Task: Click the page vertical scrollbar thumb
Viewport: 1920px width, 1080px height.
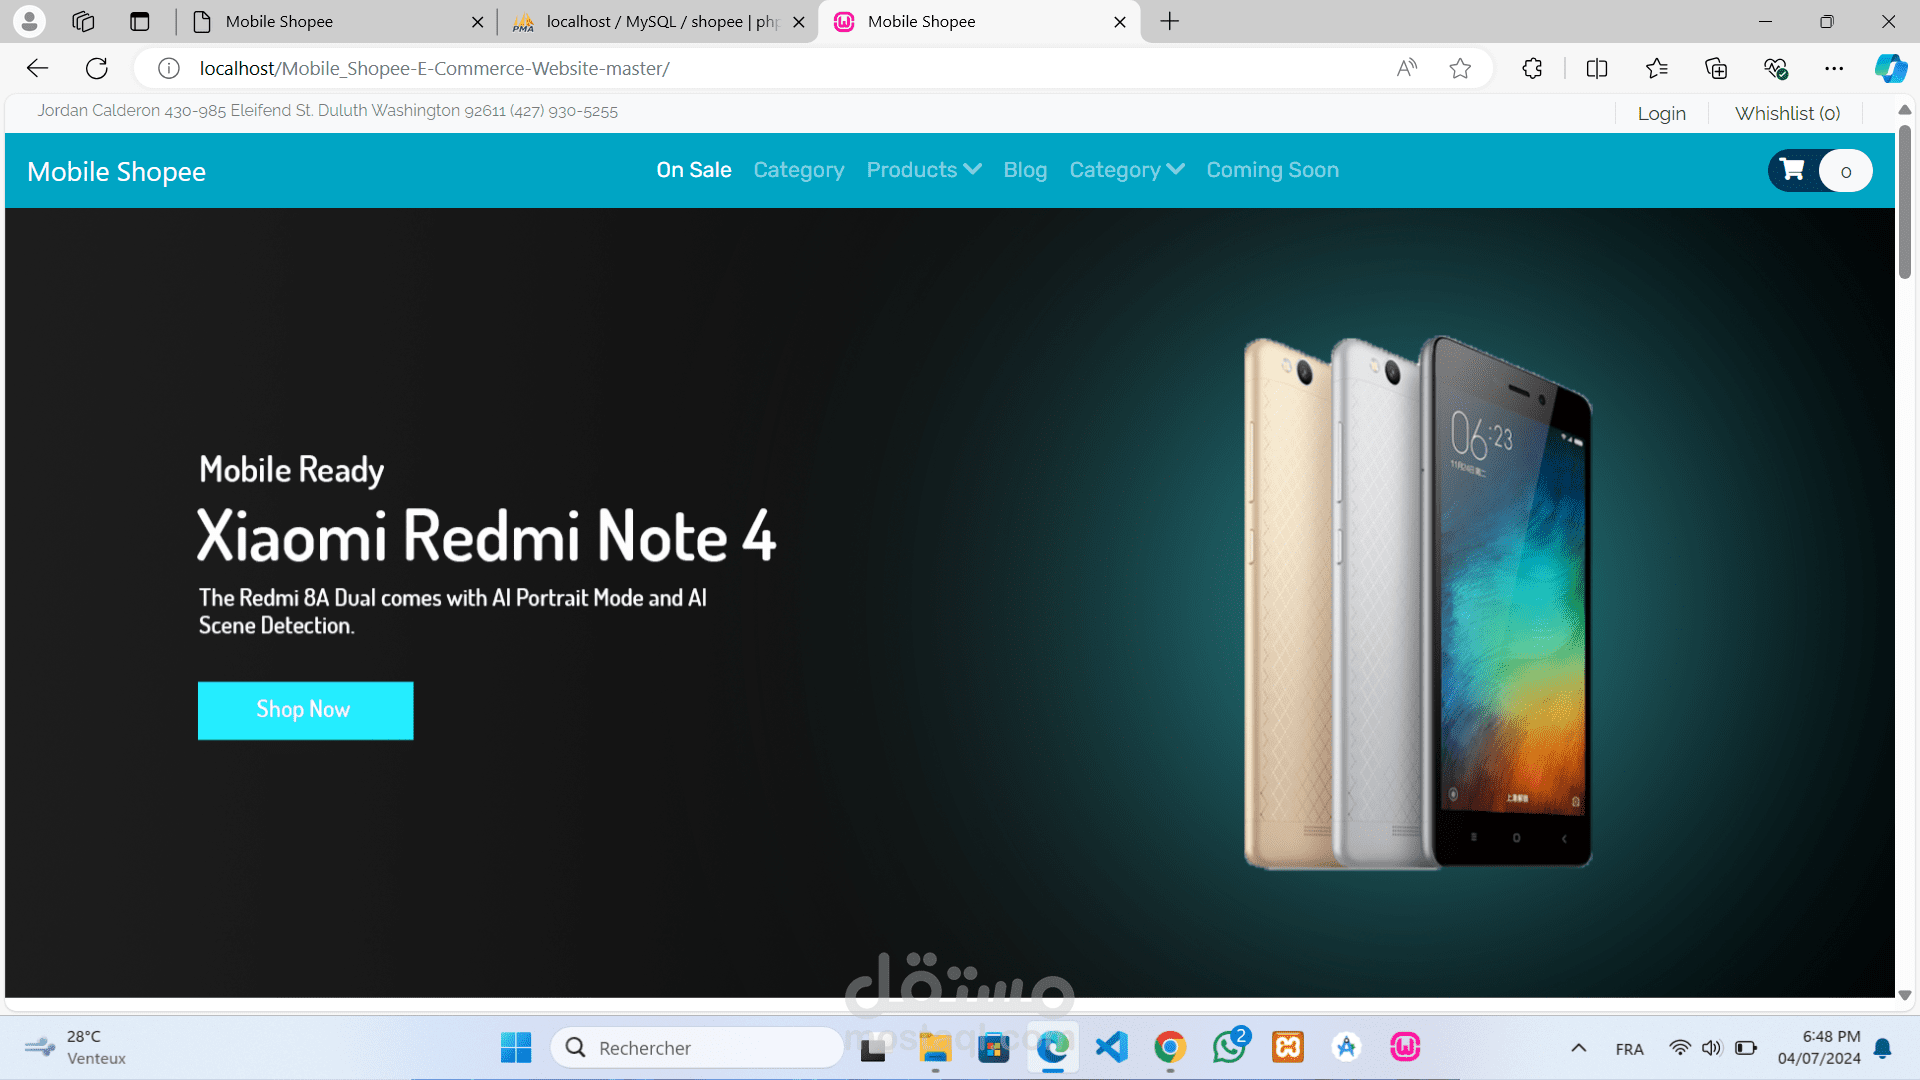Action: pyautogui.click(x=1904, y=200)
